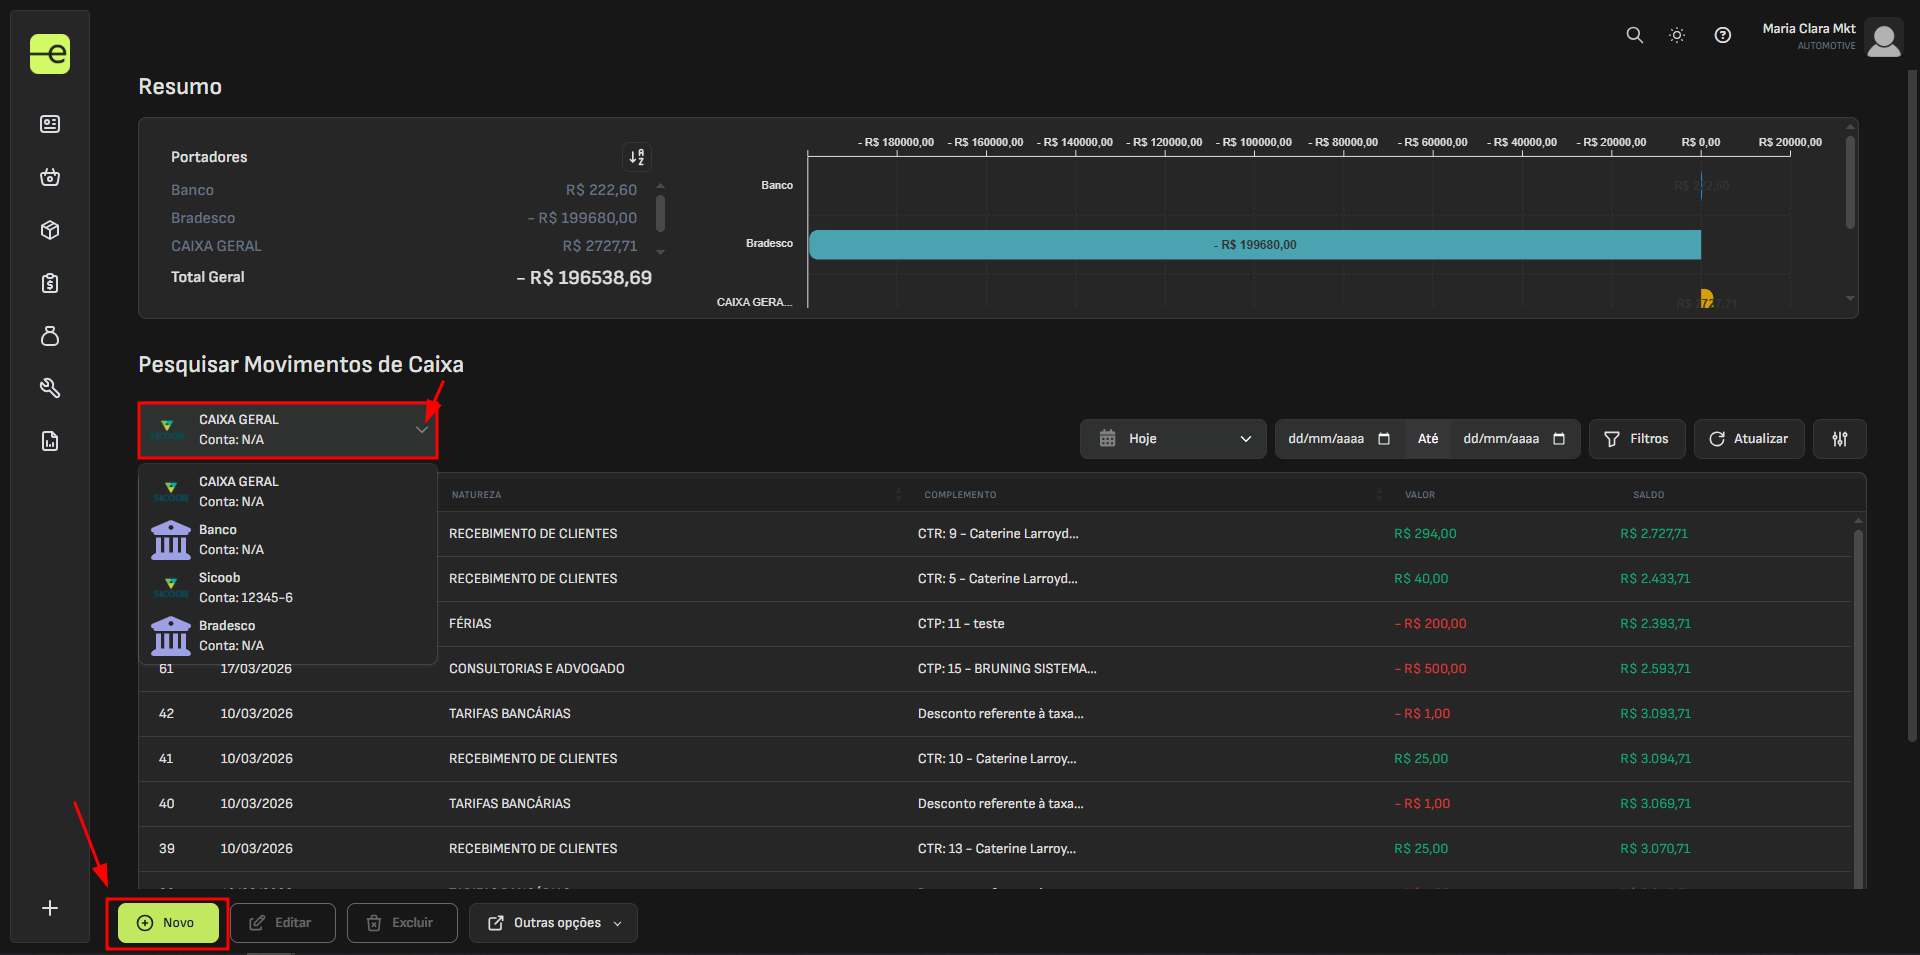Toggle light/dark theme sun icon
The width and height of the screenshot is (1920, 955).
pos(1677,35)
